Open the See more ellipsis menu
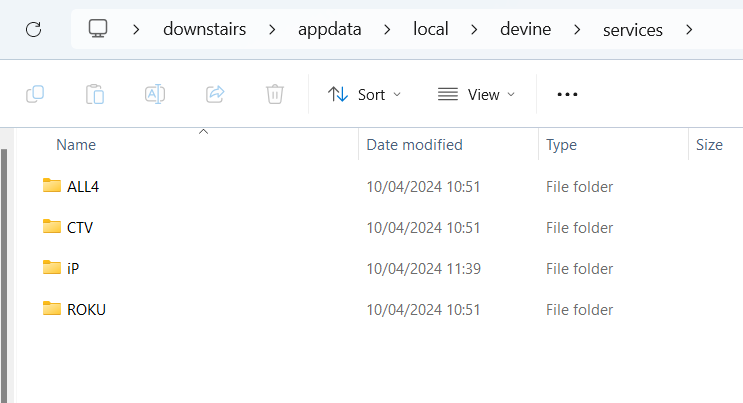 [567, 94]
